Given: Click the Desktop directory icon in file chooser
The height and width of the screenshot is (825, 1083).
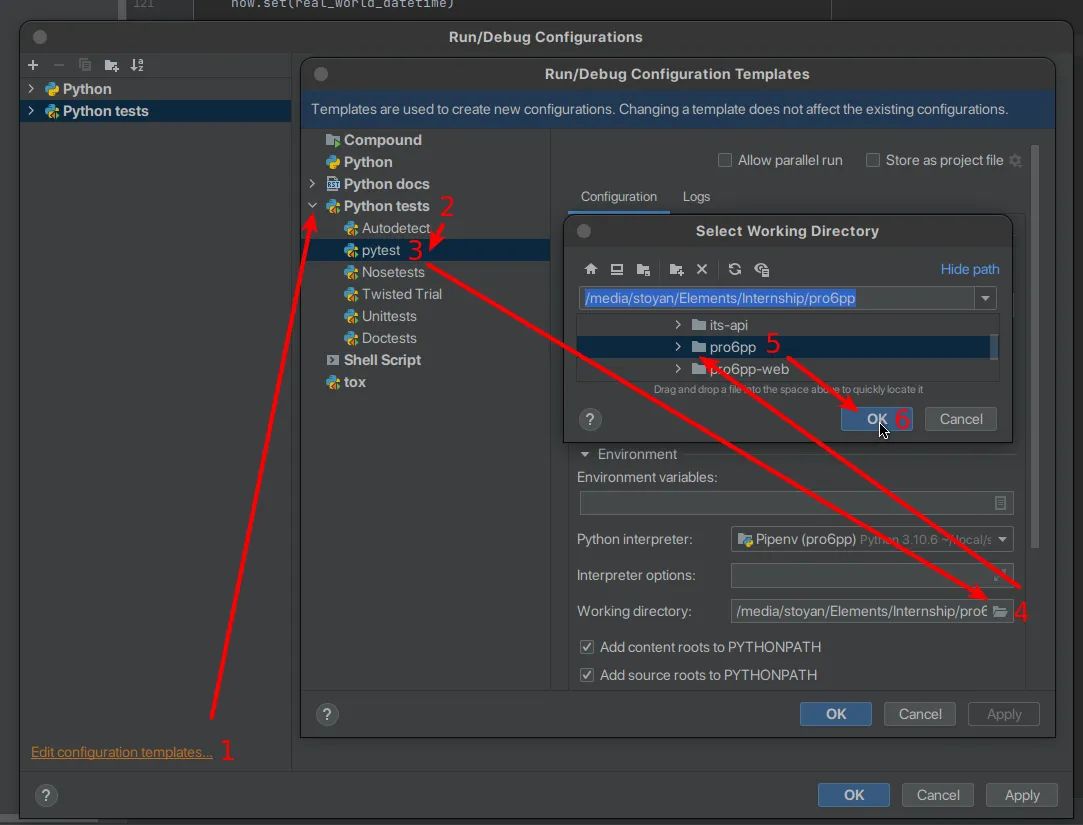Looking at the screenshot, I should (x=617, y=269).
